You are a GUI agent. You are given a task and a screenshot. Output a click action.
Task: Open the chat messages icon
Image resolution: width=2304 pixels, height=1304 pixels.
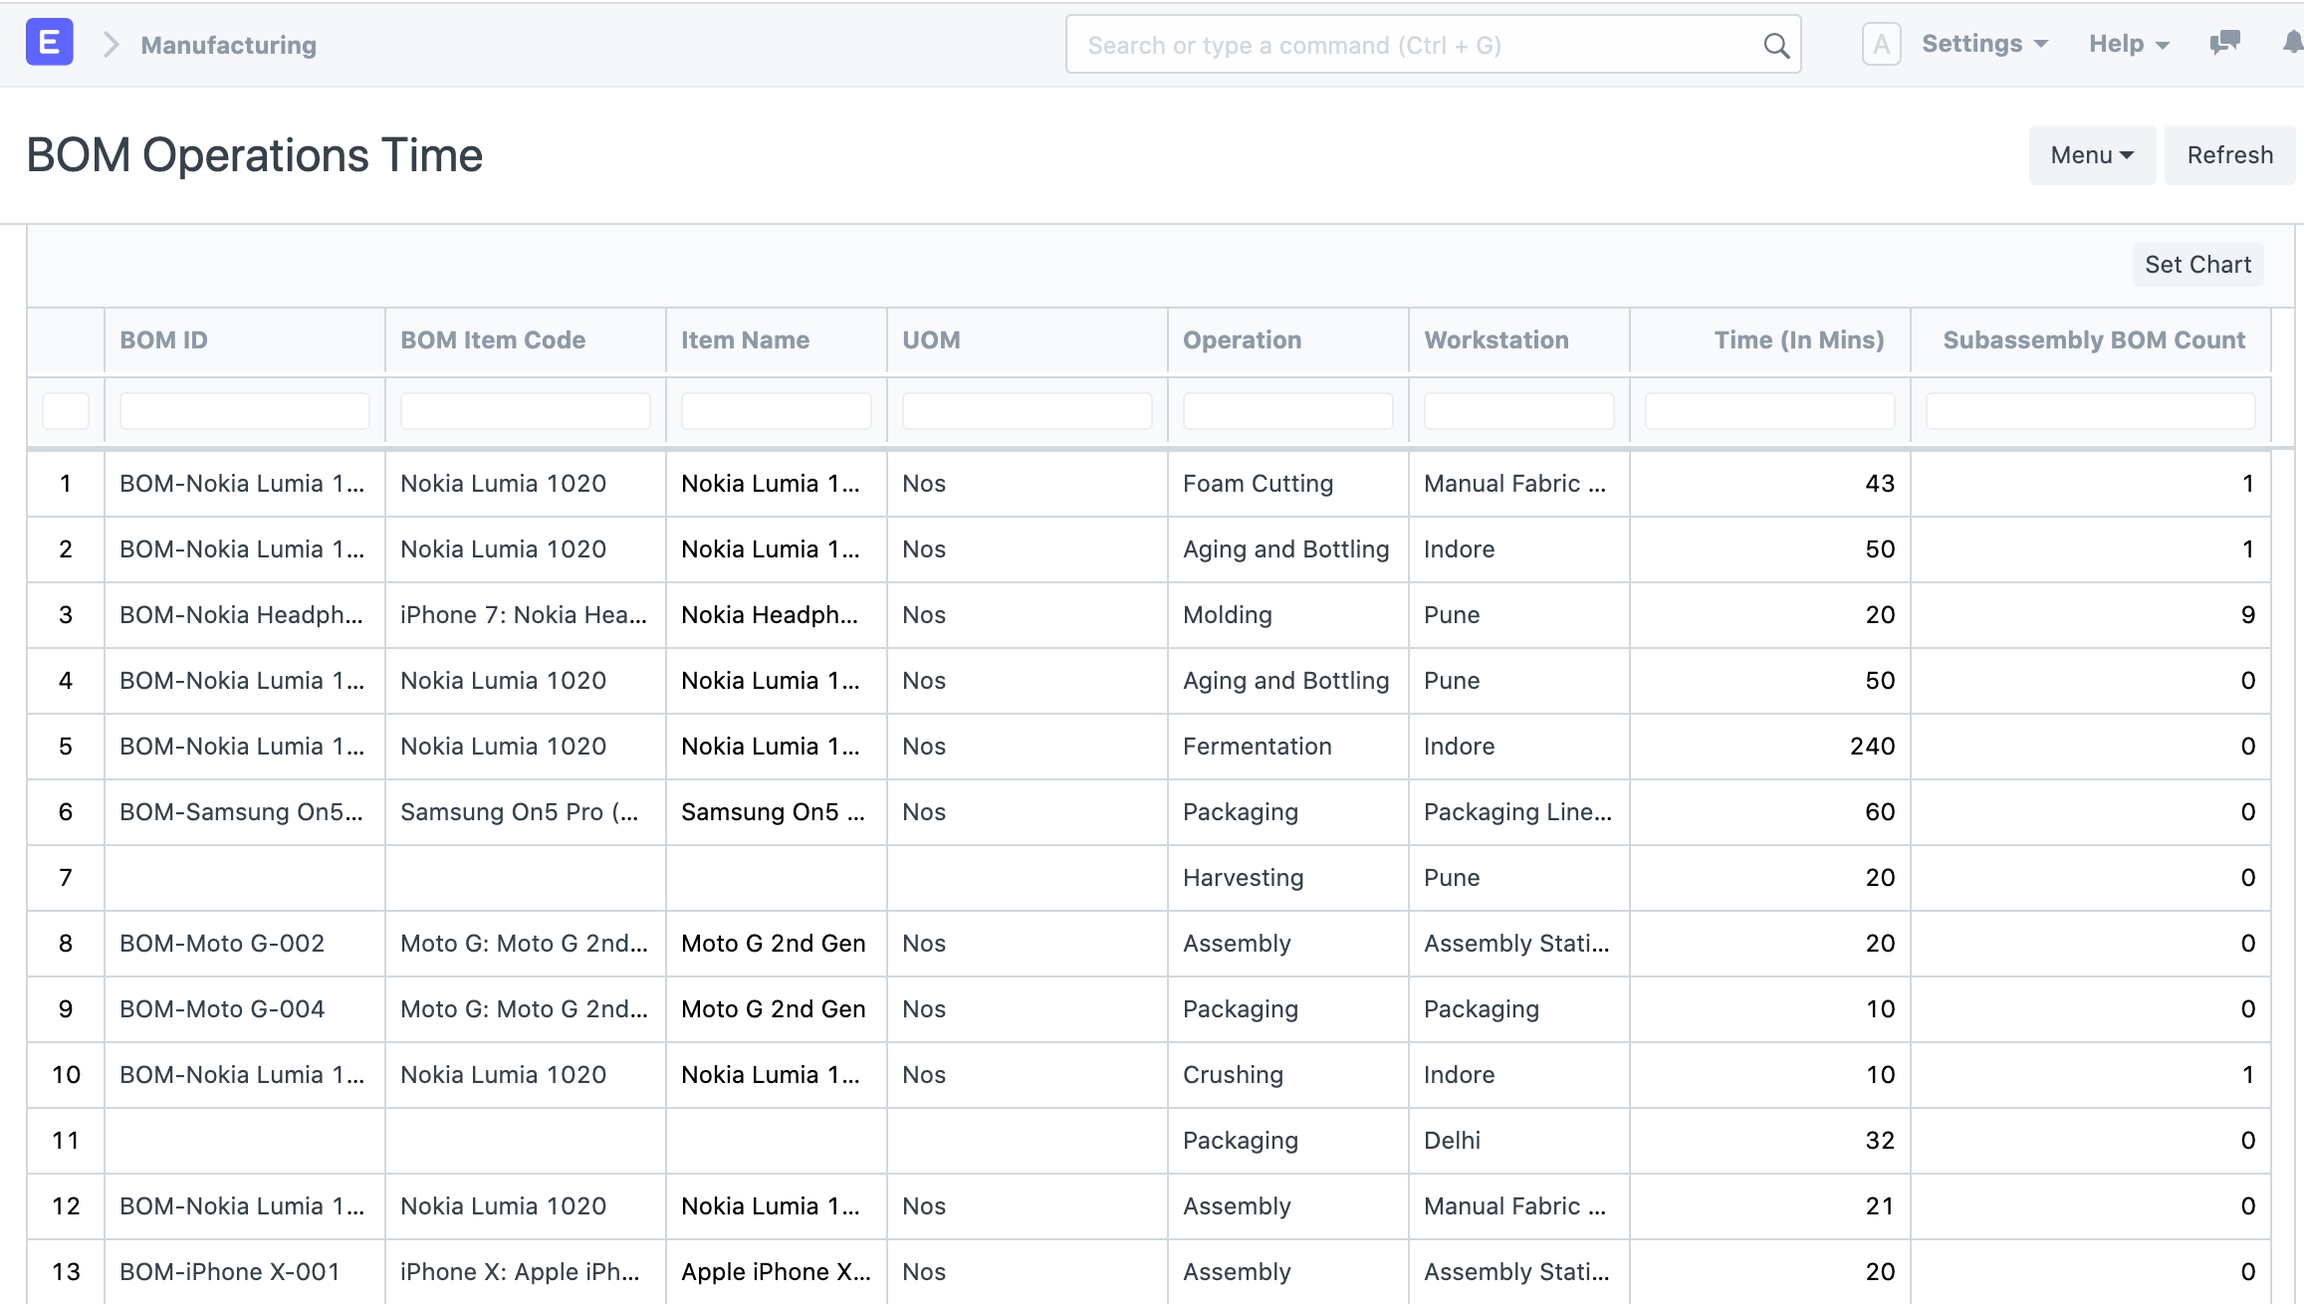pyautogui.click(x=2224, y=43)
